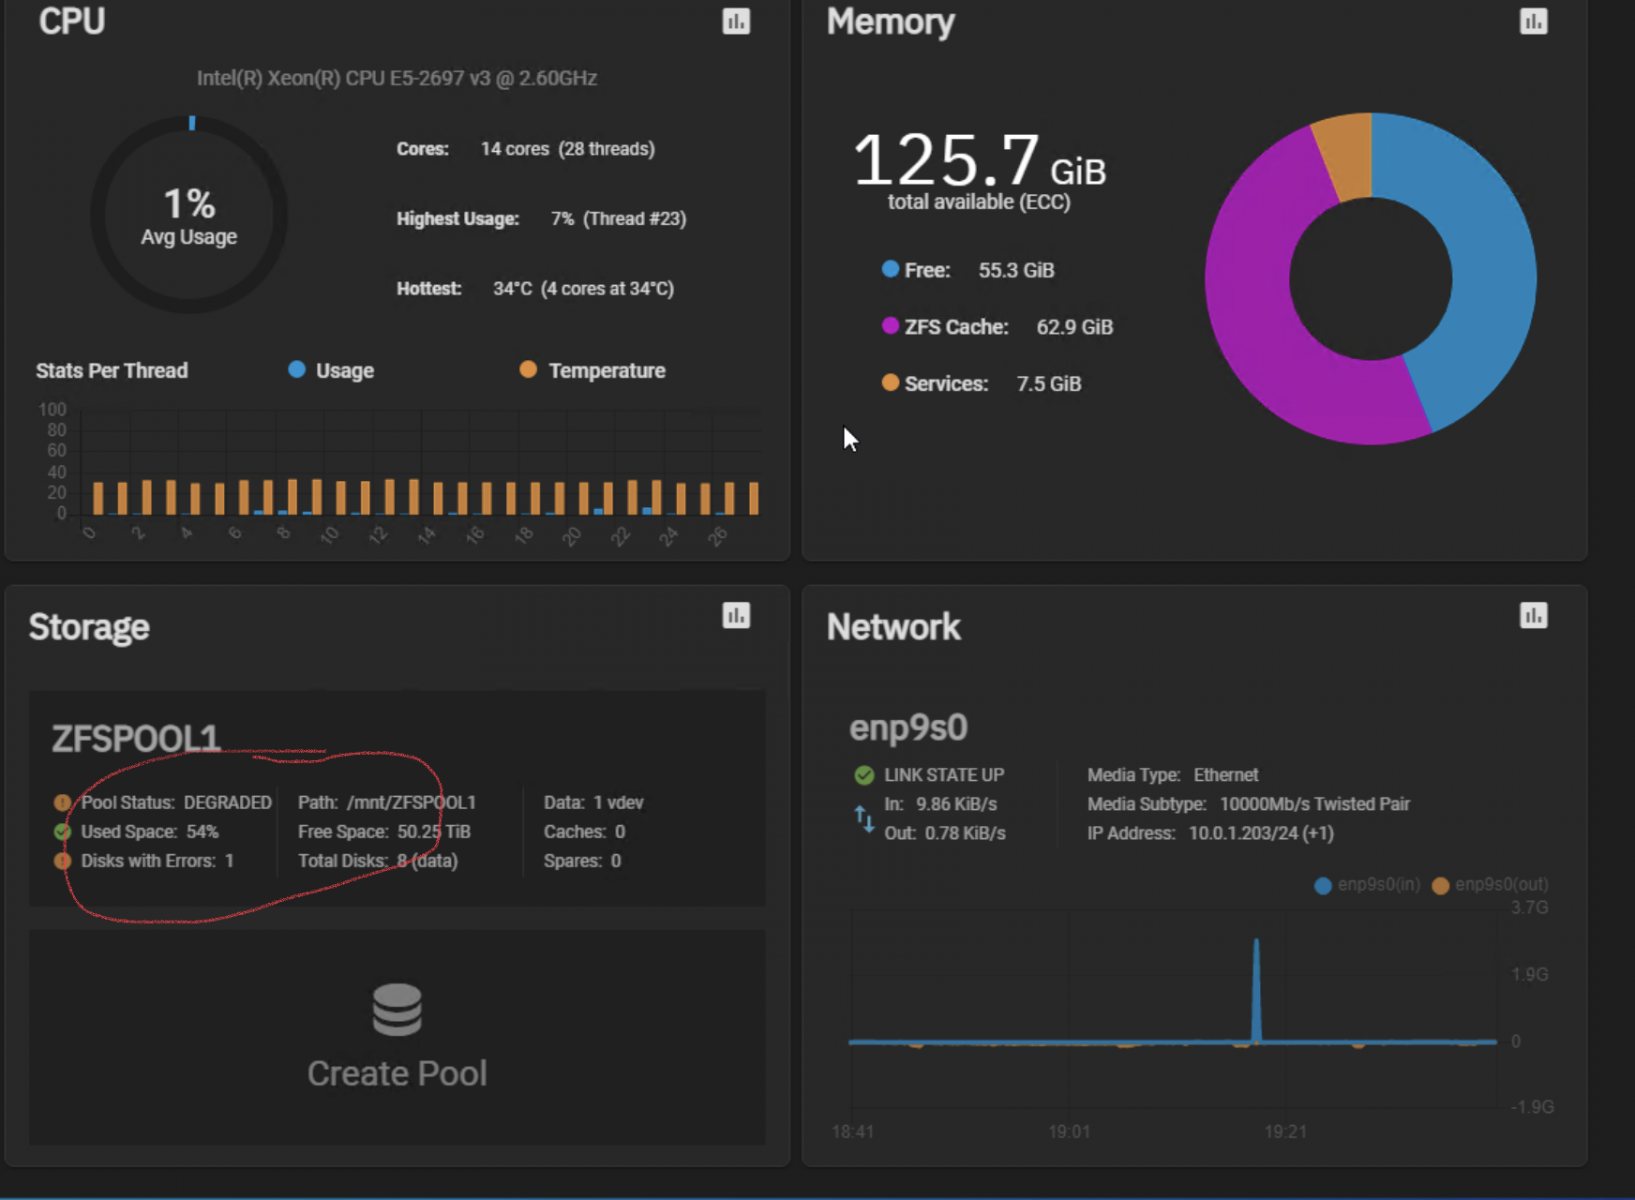Click the LINK STATE UP check icon

point(864,775)
